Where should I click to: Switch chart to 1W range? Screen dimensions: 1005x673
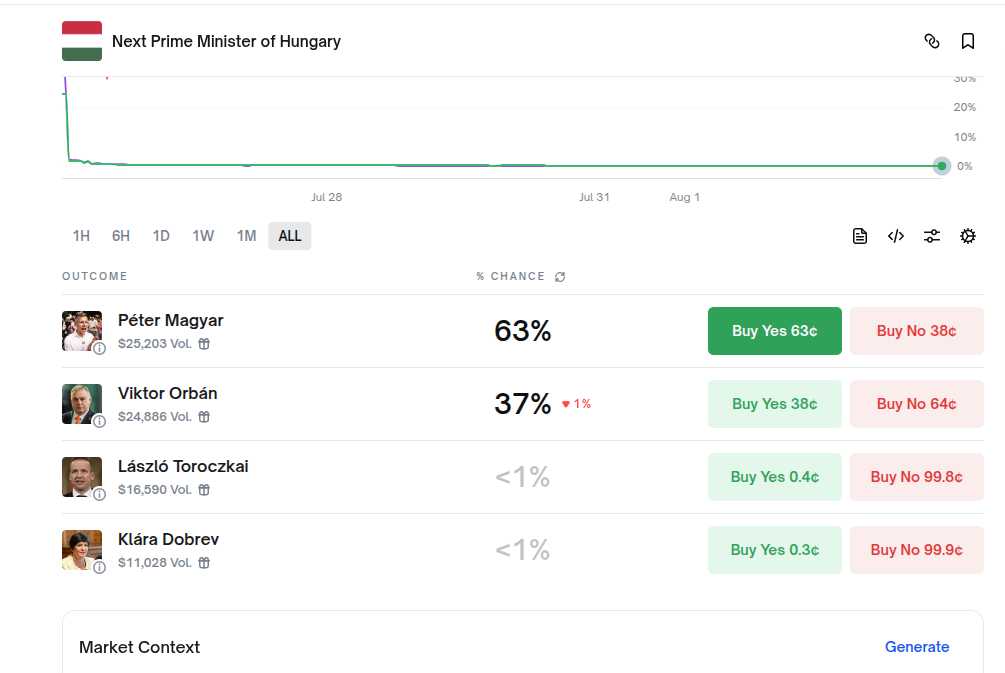(x=203, y=236)
